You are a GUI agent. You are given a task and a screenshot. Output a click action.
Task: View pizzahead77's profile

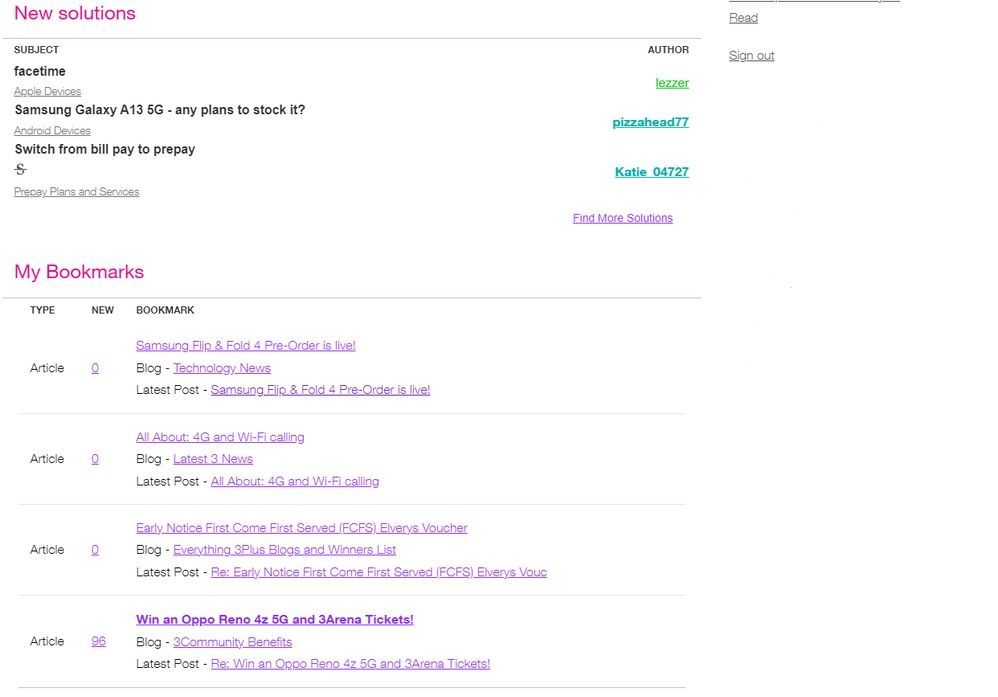coord(650,122)
